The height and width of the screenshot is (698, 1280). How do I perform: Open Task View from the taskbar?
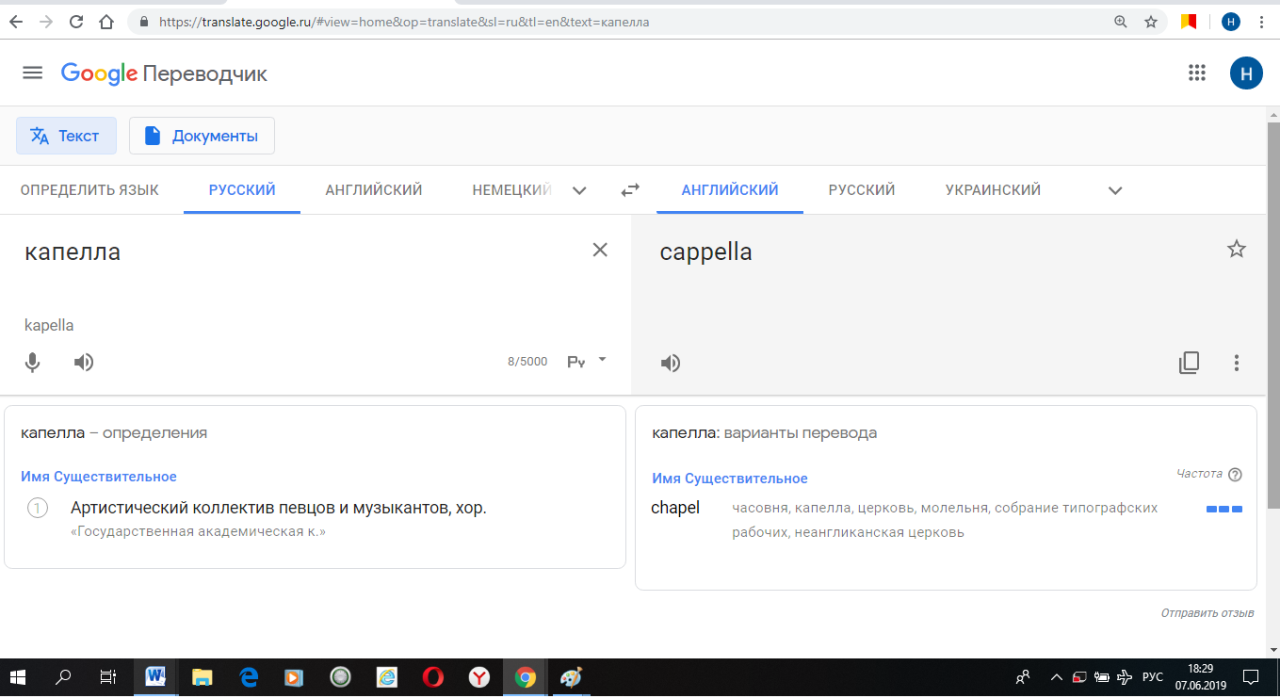[x=108, y=677]
